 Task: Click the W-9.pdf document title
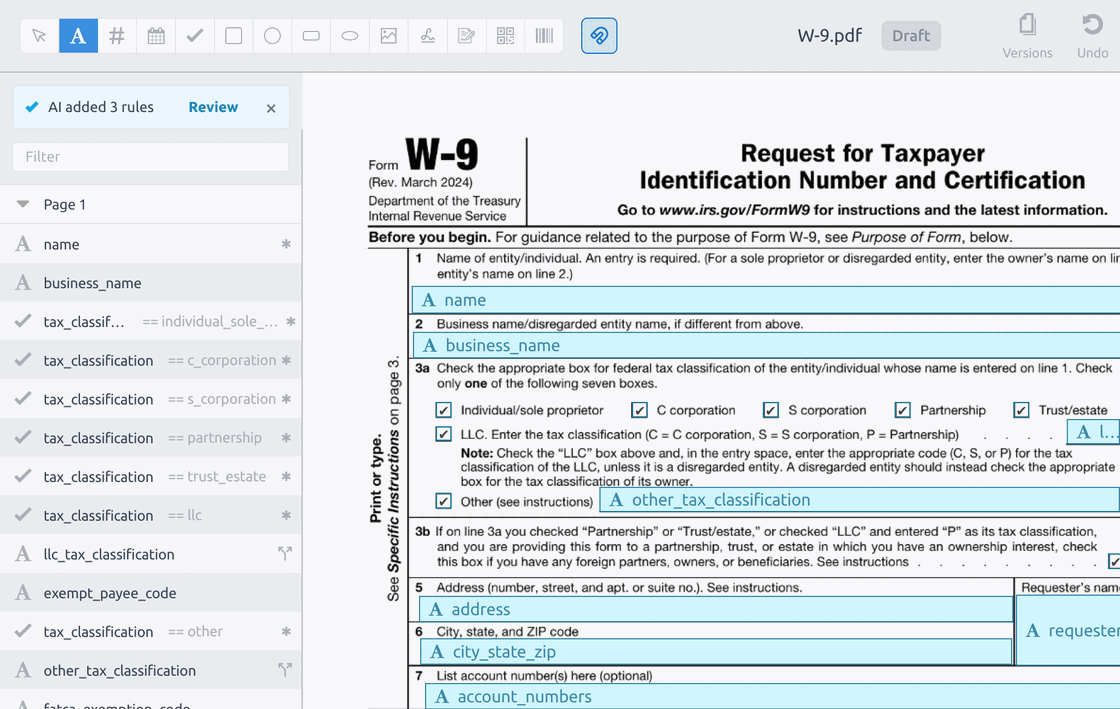coord(829,36)
